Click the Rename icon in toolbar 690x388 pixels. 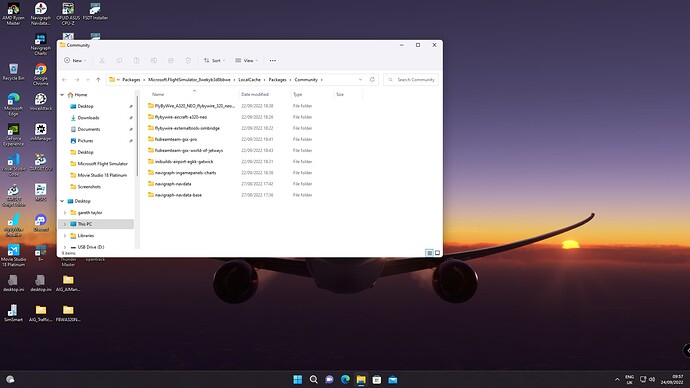click(154, 60)
